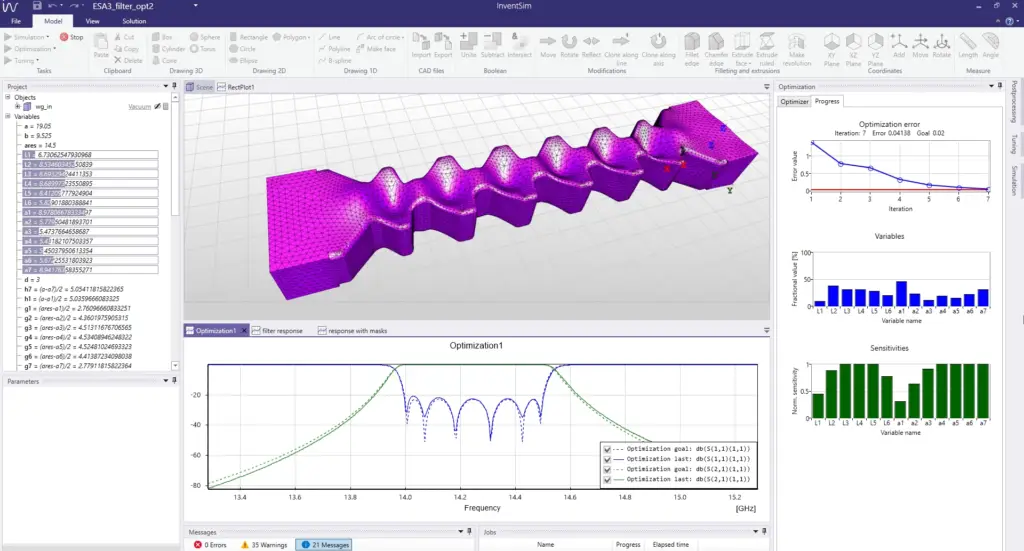
Task: Click the Vacuum material link
Action: (x=140, y=106)
